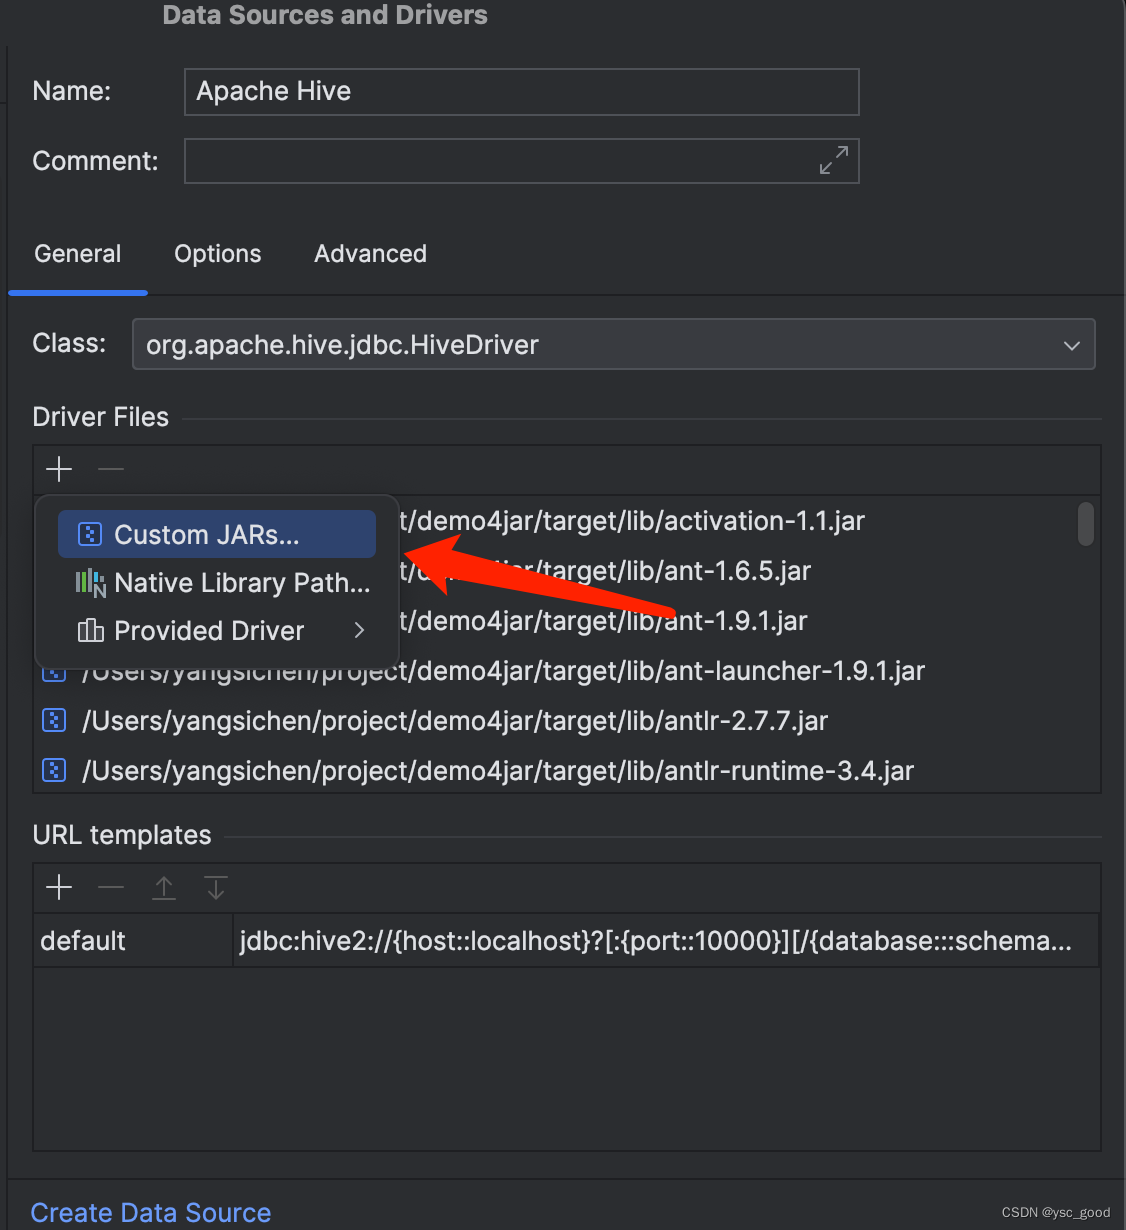Add a new URL template with plus icon
1126x1230 pixels.
58,887
